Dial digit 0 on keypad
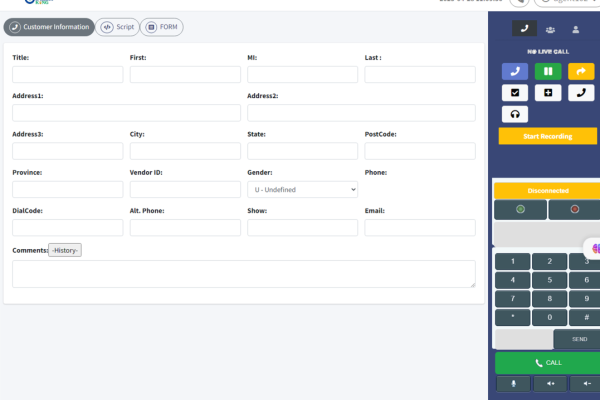 (x=549, y=318)
